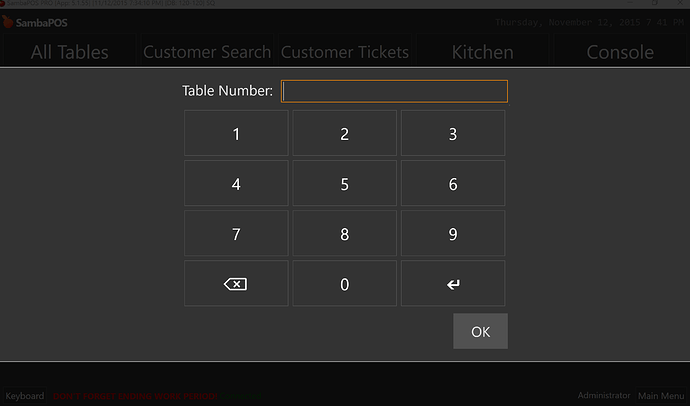Open the Main Menu

(x=661, y=396)
